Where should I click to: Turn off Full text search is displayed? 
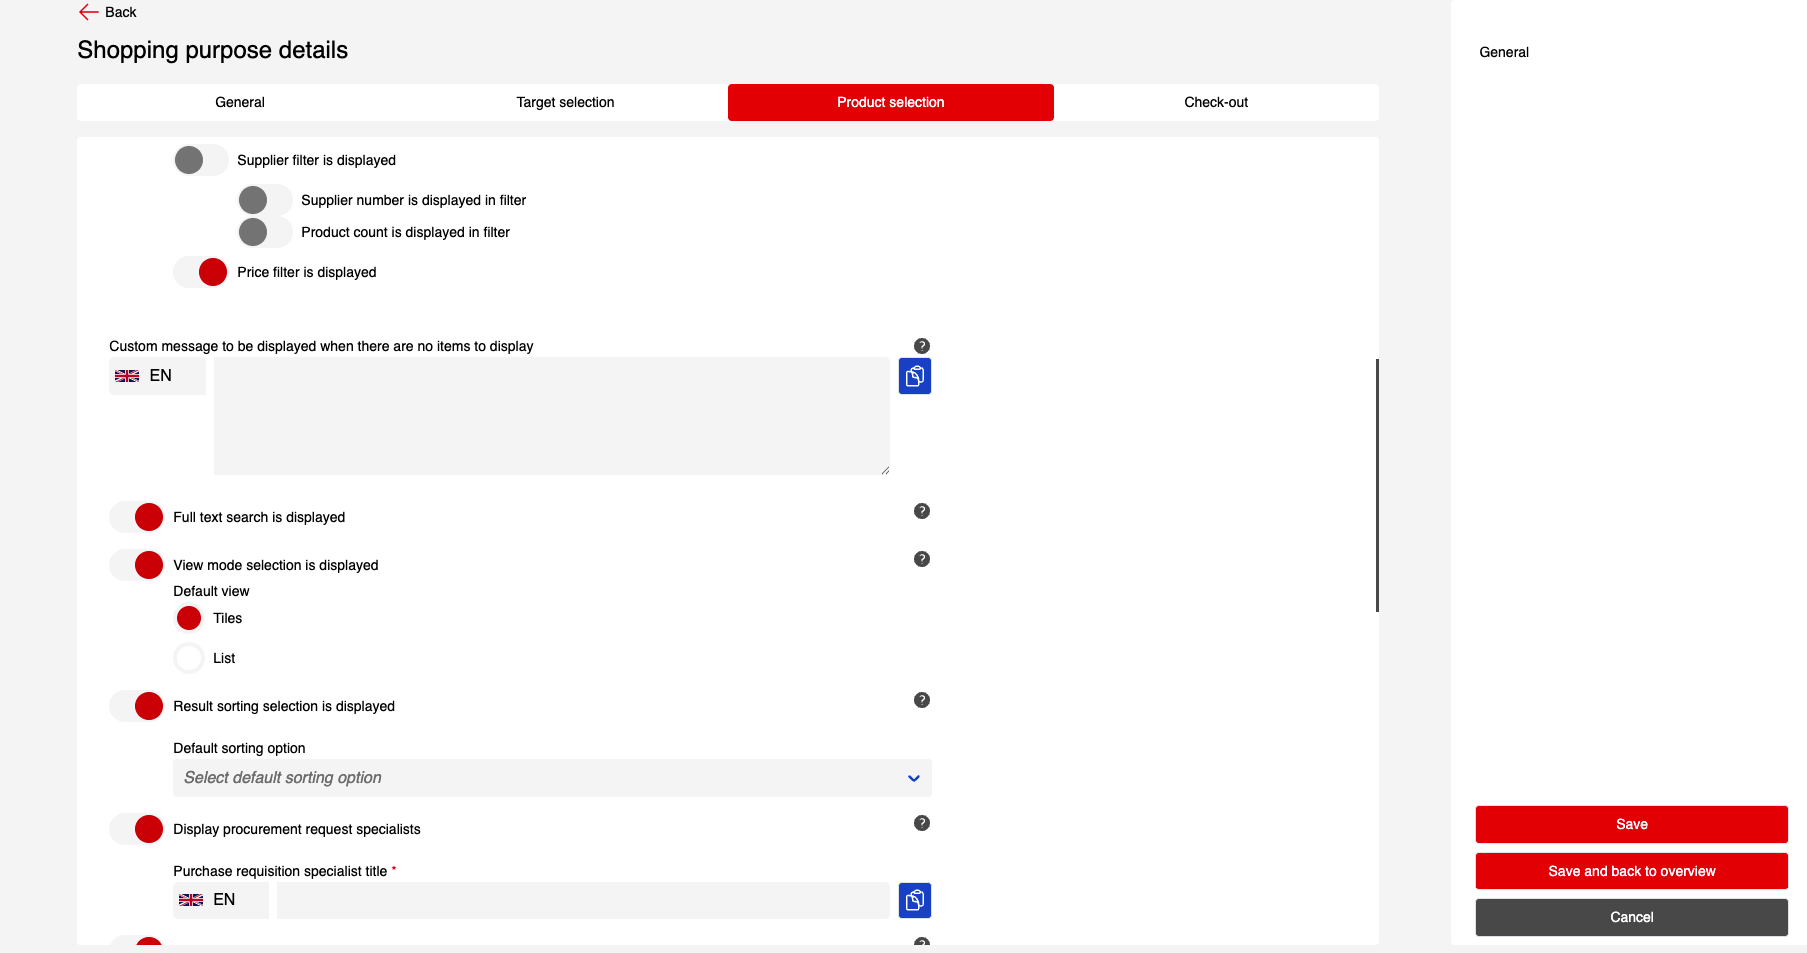(136, 517)
